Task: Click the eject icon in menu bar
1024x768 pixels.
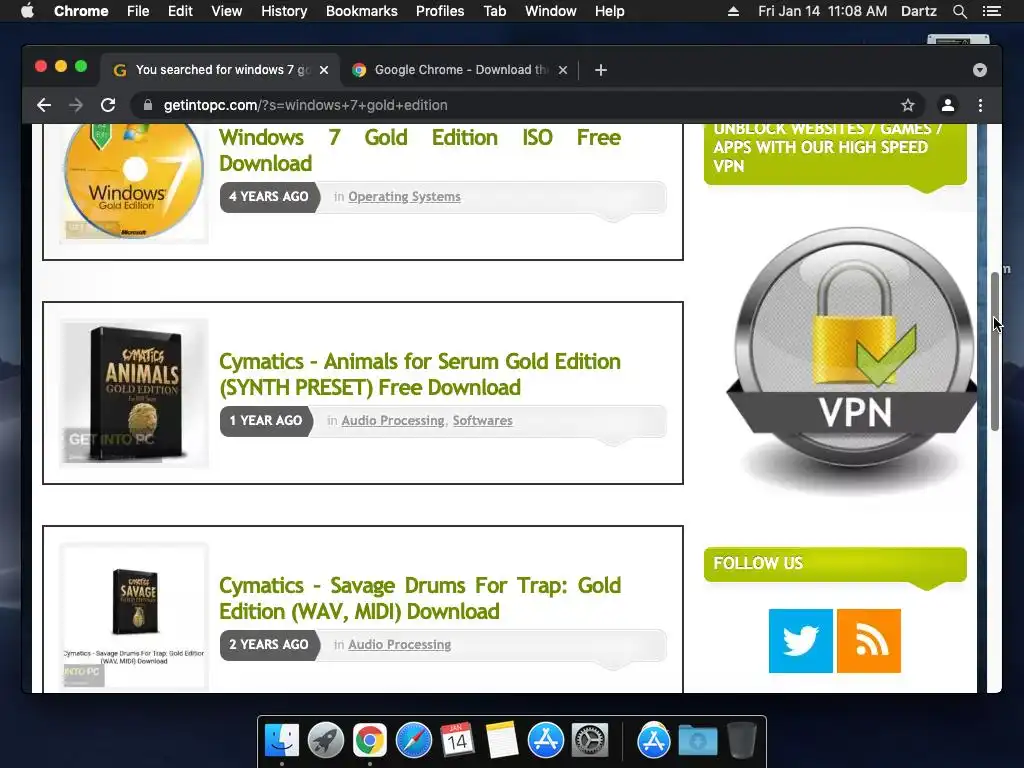Action: pyautogui.click(x=733, y=11)
